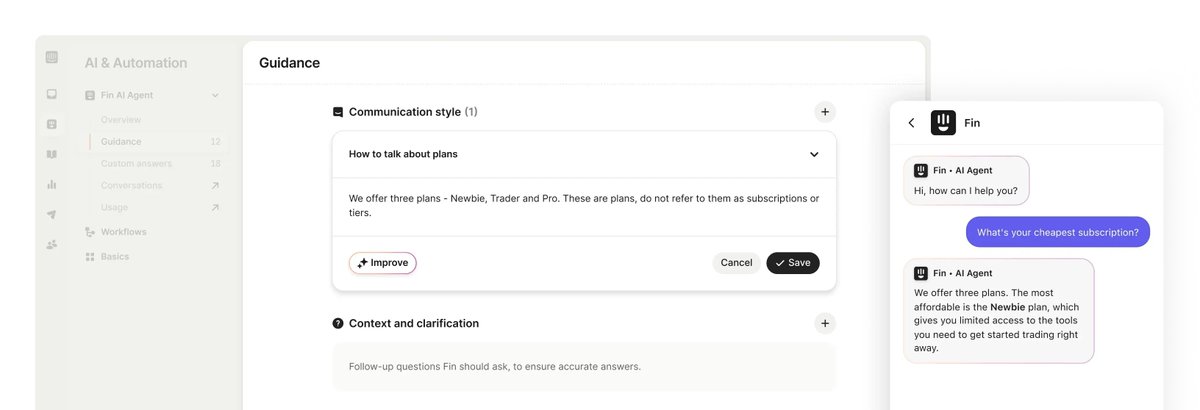Open the Basics section
Image resolution: width=1200 pixels, height=410 pixels.
pos(114,256)
